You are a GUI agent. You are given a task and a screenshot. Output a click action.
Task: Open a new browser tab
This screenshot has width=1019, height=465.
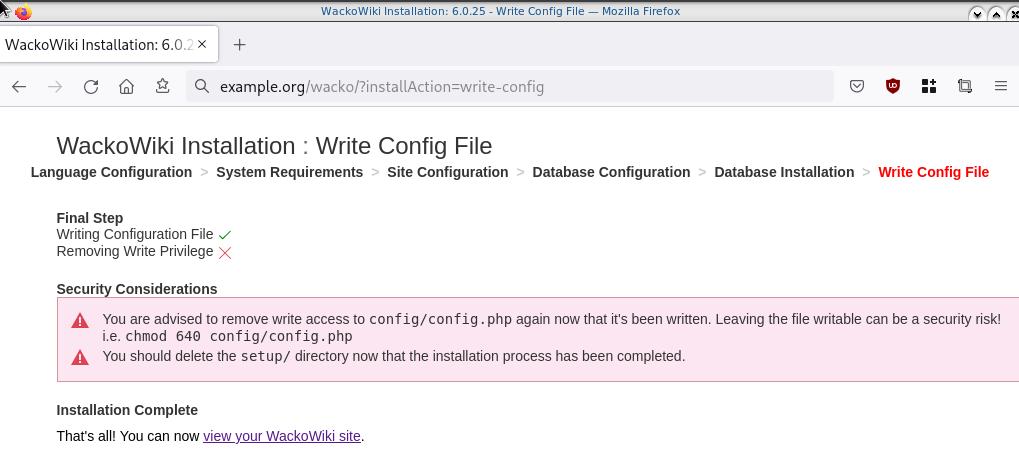click(x=239, y=45)
